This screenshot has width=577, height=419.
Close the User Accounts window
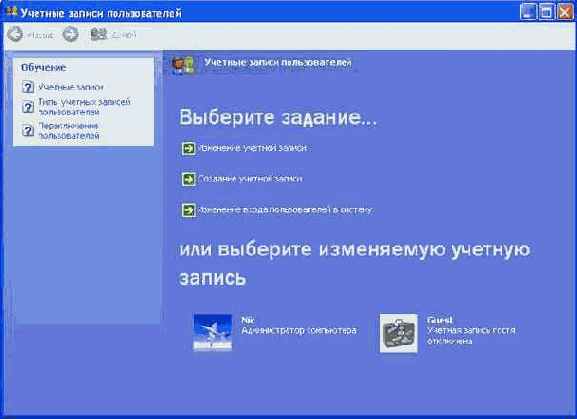[565, 12]
